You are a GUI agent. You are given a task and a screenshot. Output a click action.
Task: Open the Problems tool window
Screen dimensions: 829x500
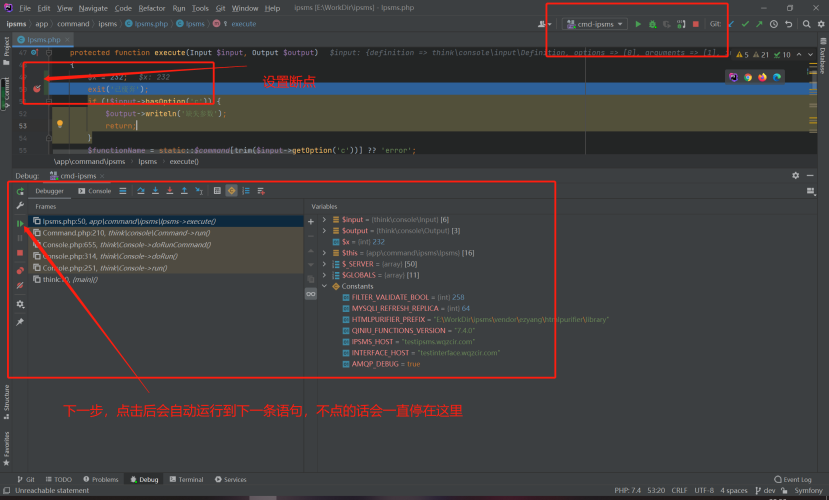[x=100, y=479]
